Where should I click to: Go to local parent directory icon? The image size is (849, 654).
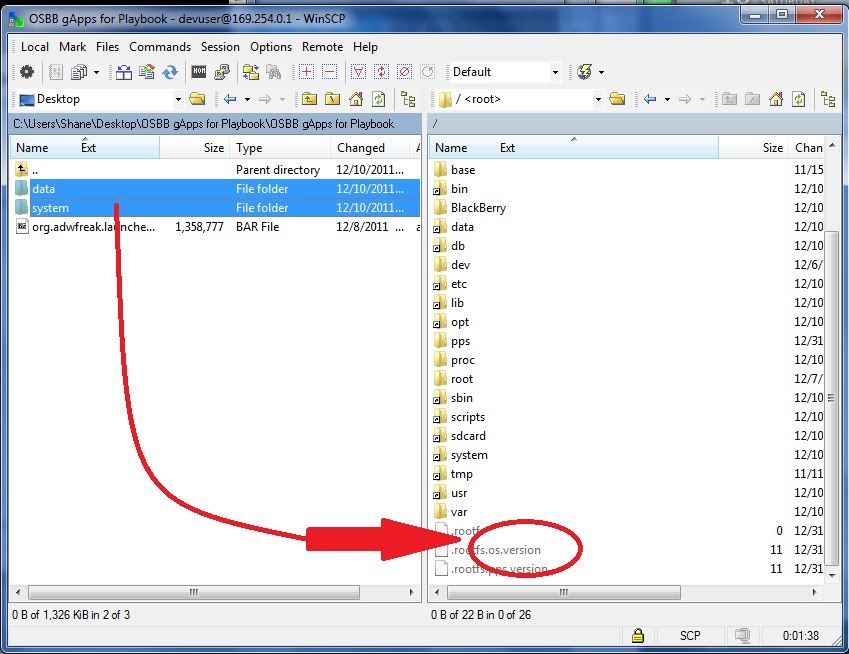[309, 99]
